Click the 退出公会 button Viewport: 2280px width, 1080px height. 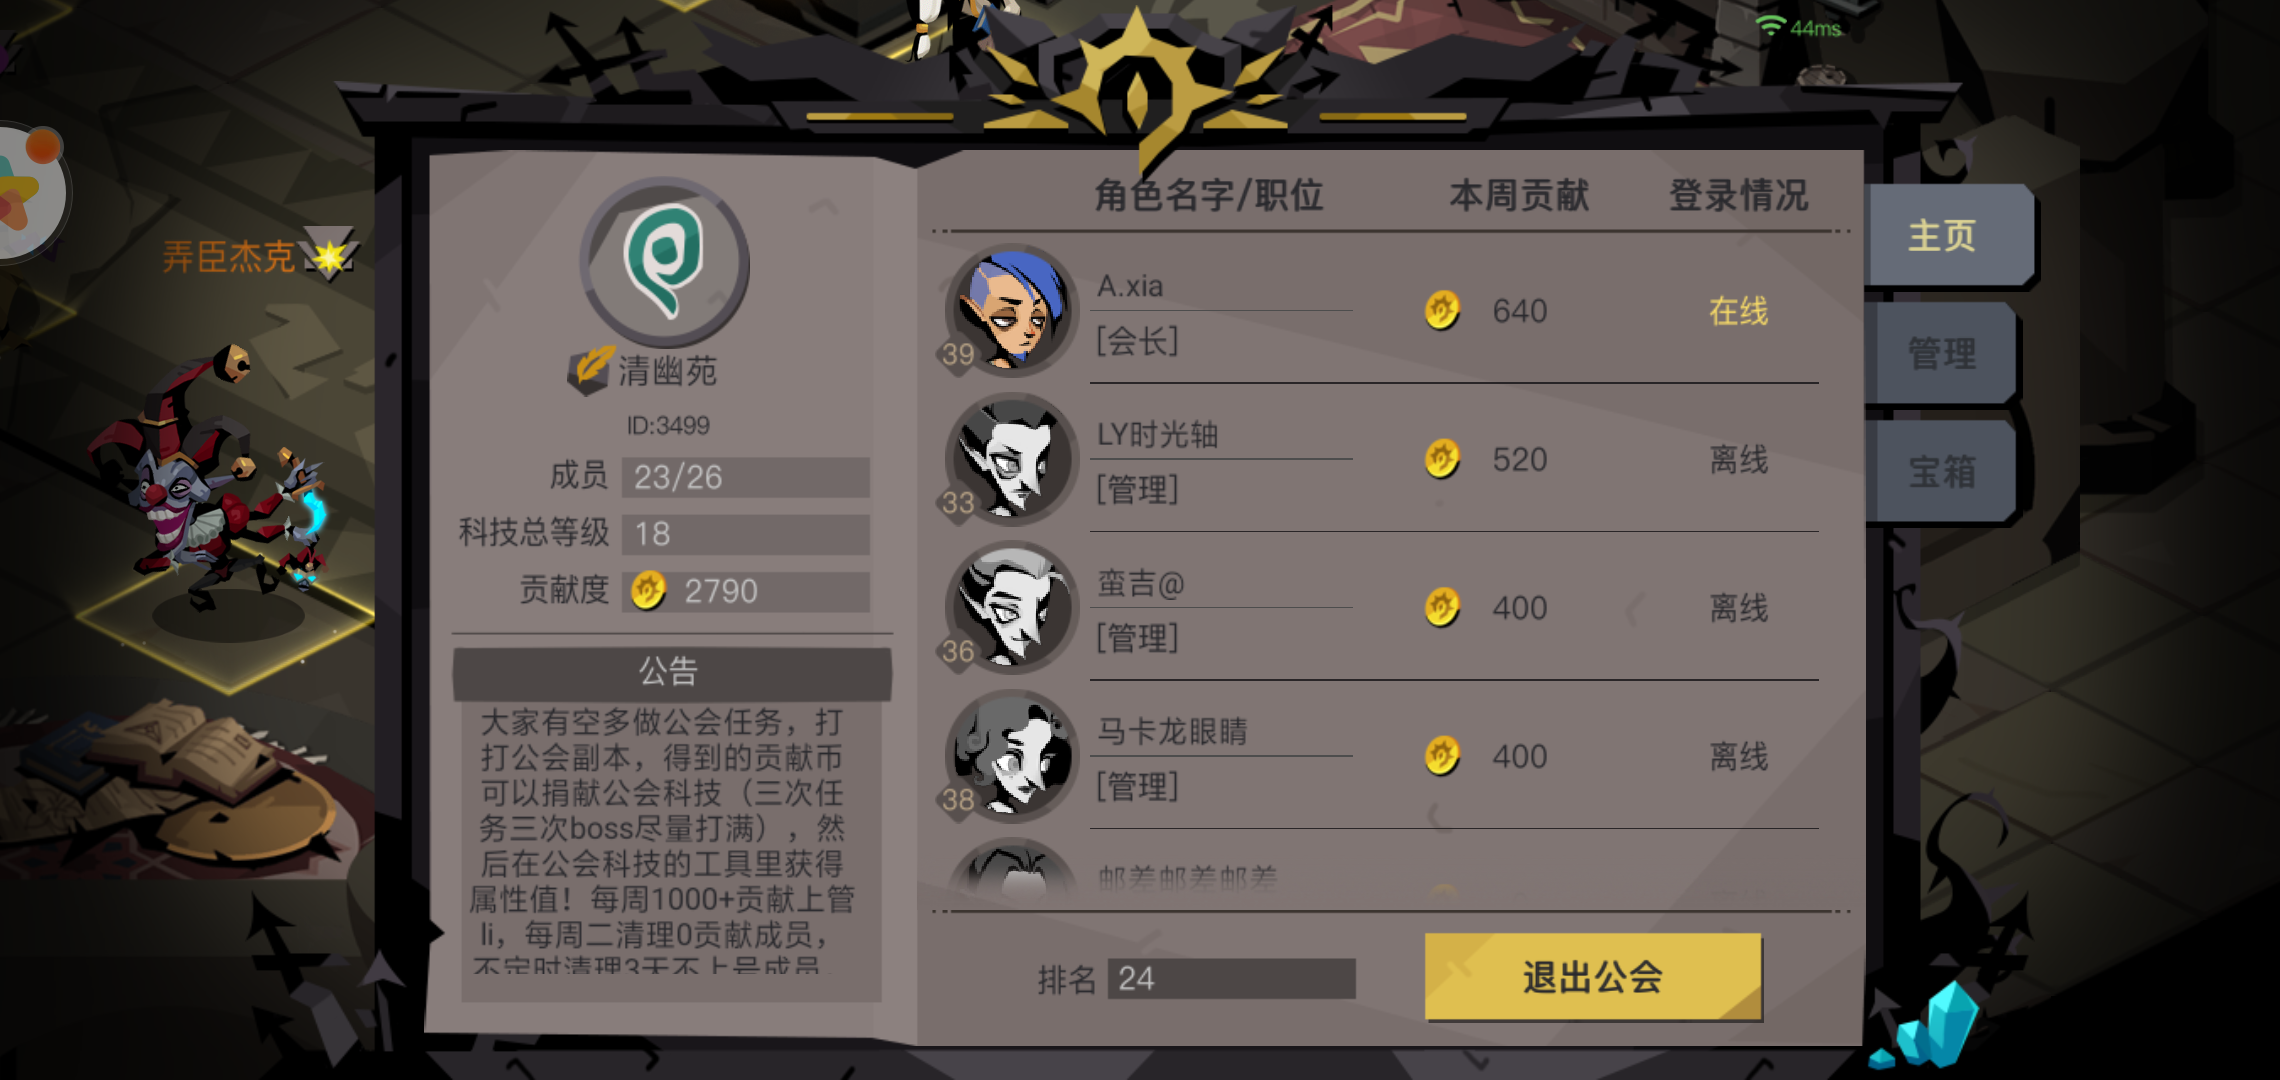coord(1592,977)
